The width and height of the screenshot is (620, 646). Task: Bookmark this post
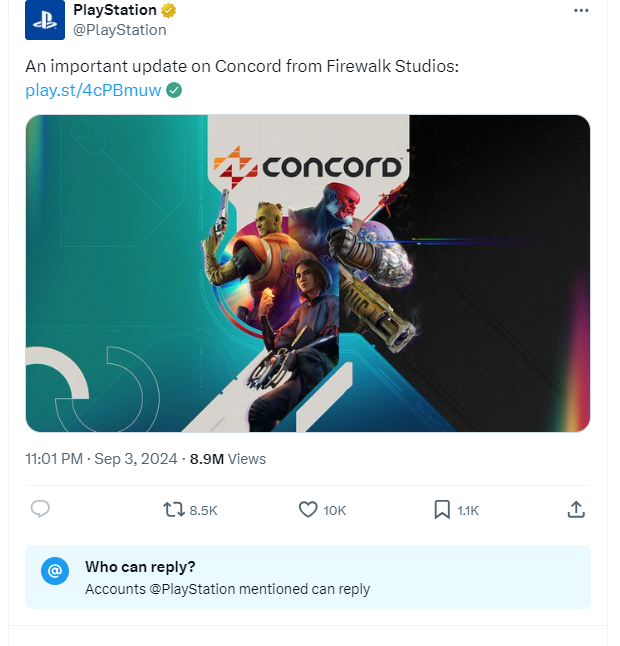click(x=442, y=510)
